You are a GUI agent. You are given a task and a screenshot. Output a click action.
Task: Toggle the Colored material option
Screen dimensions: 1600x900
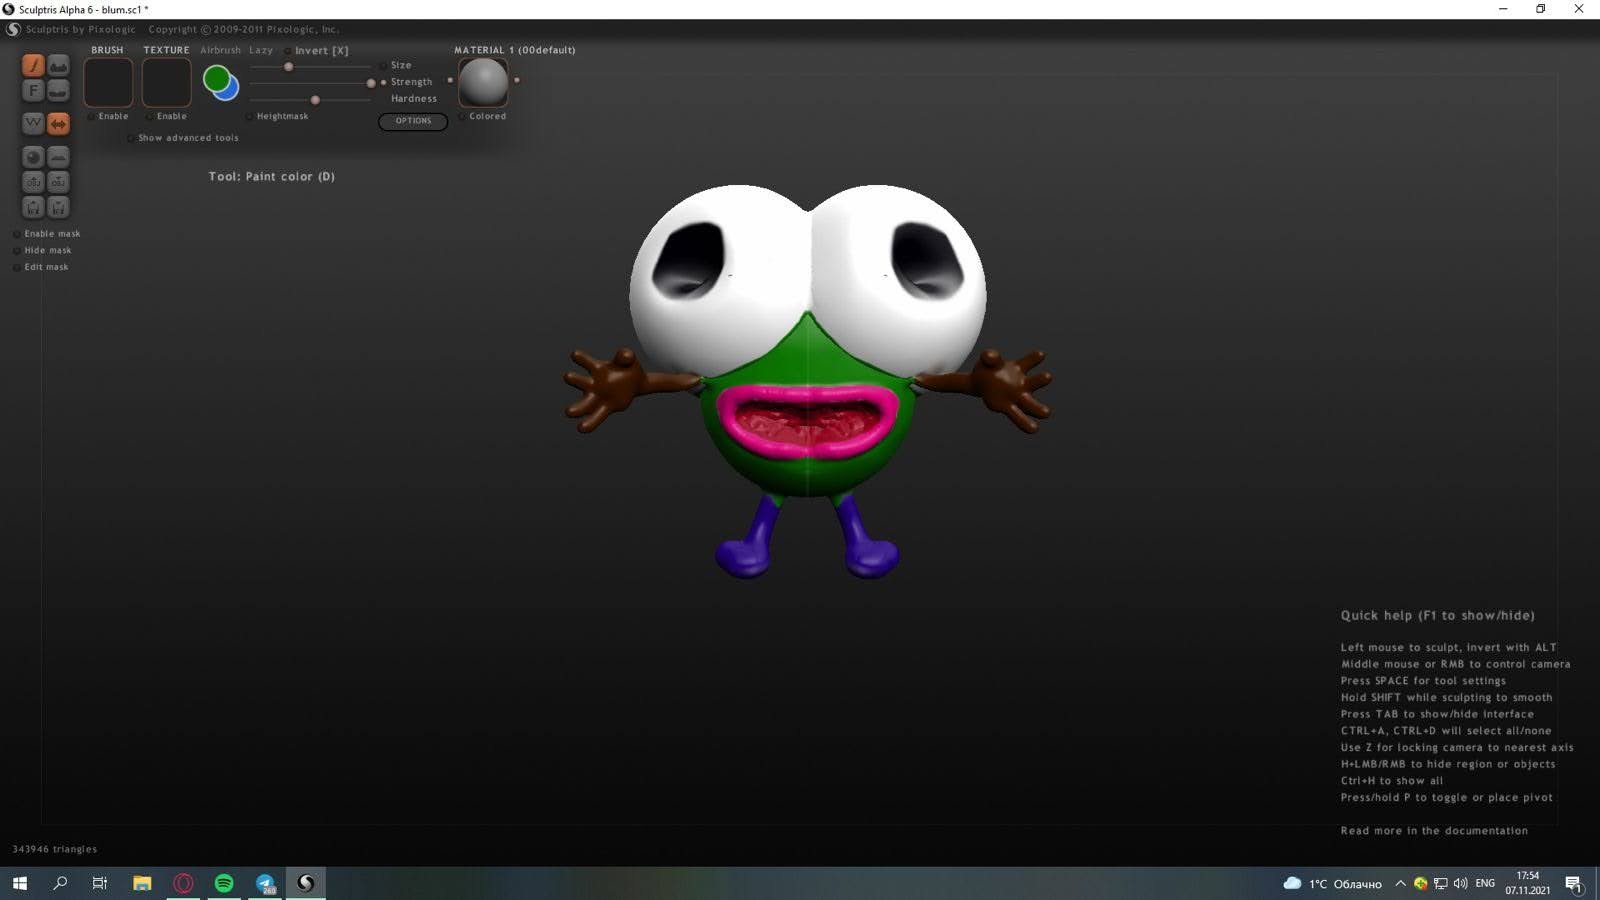tap(462, 117)
